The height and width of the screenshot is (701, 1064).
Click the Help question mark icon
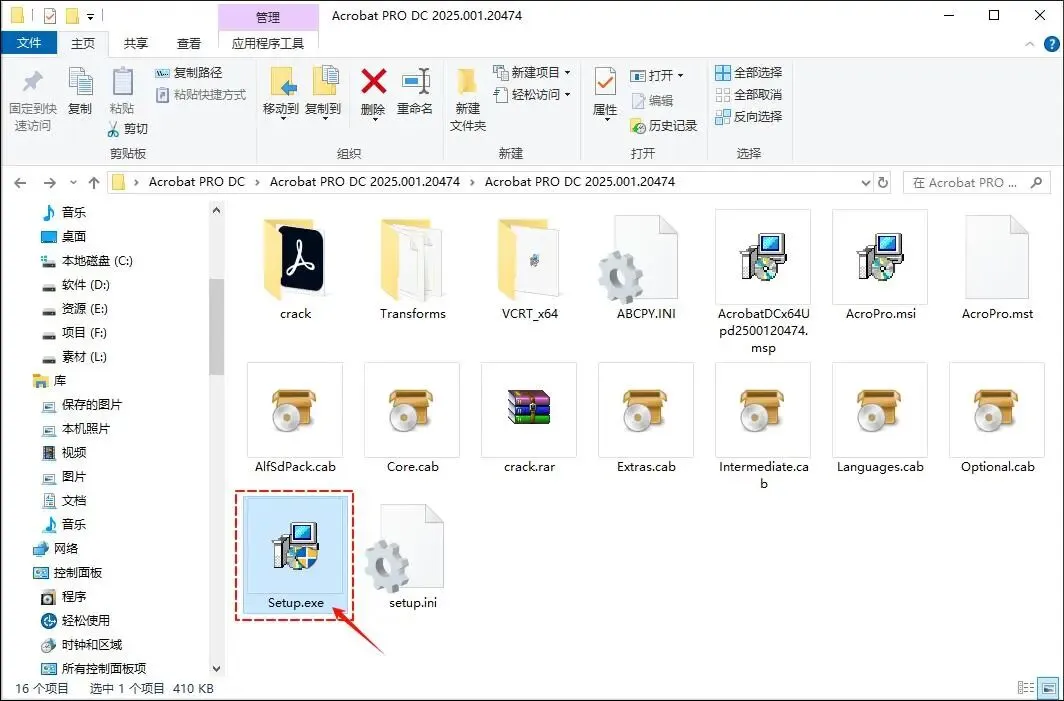pyautogui.click(x=1051, y=44)
